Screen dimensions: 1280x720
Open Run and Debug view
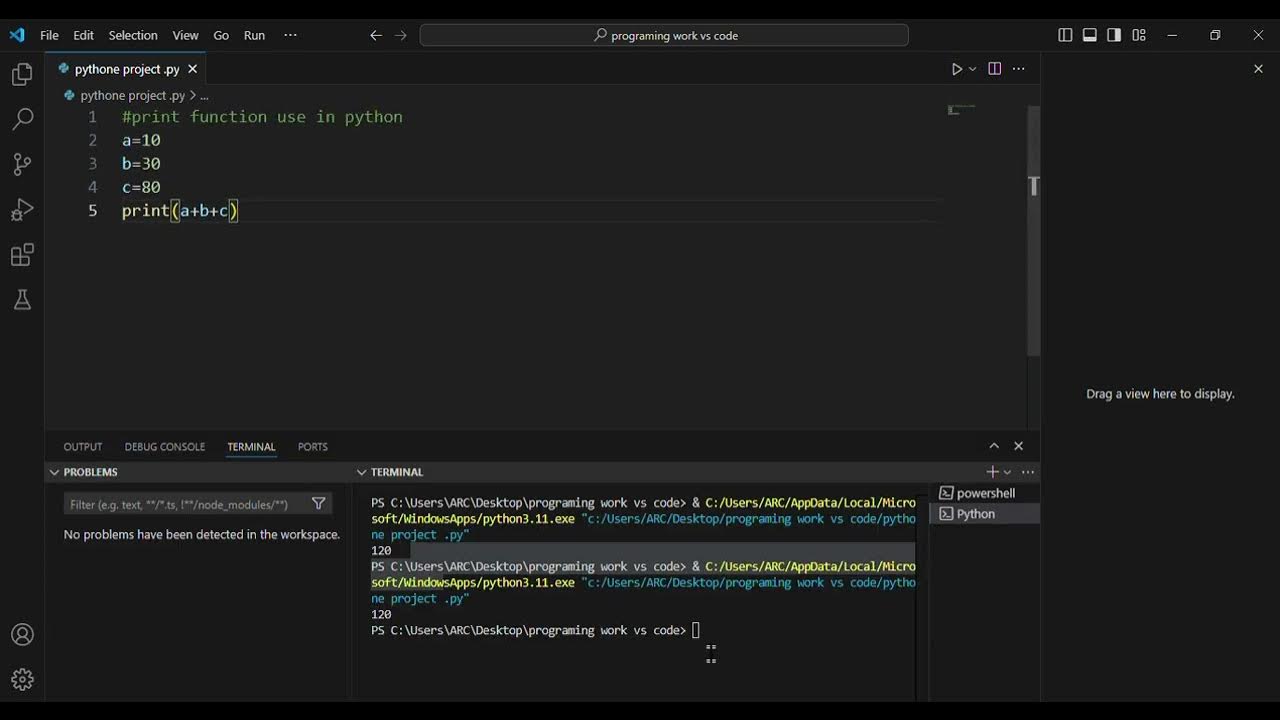pos(22,210)
